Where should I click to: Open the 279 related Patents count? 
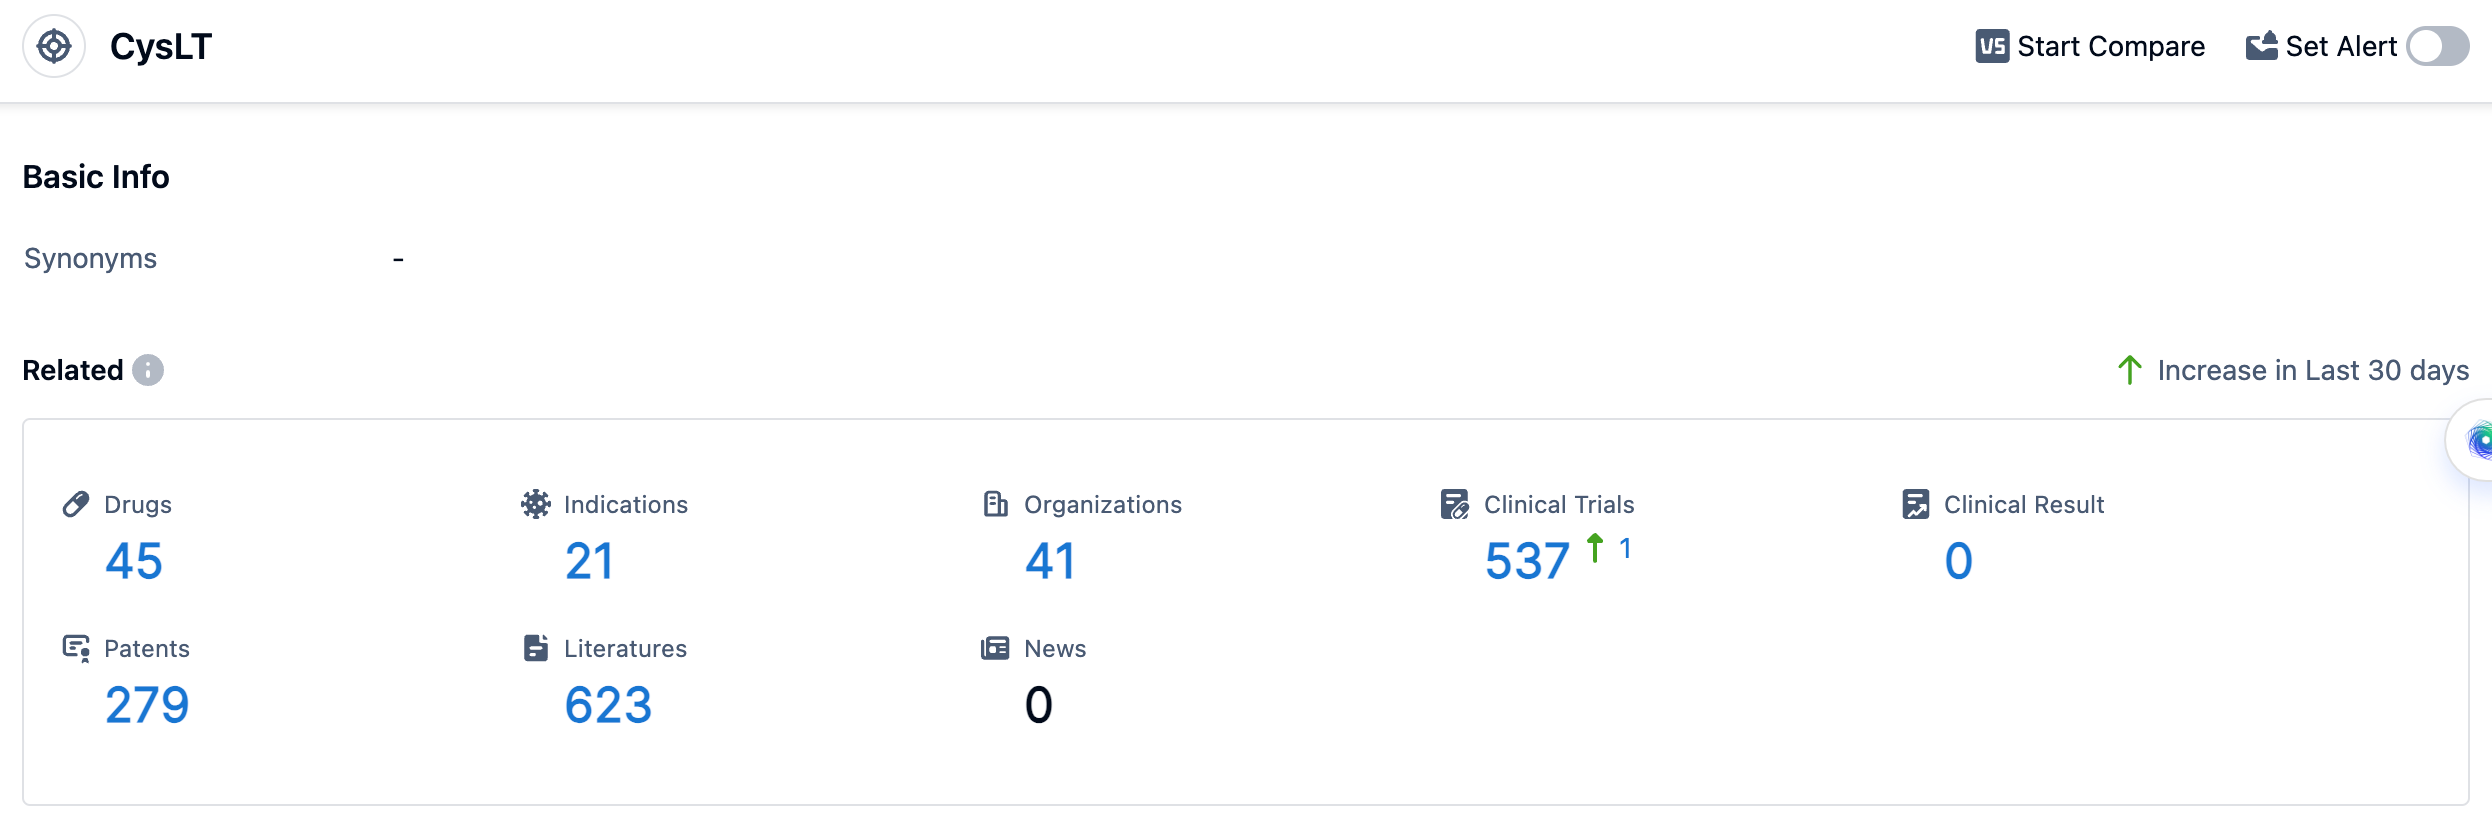[x=147, y=705]
